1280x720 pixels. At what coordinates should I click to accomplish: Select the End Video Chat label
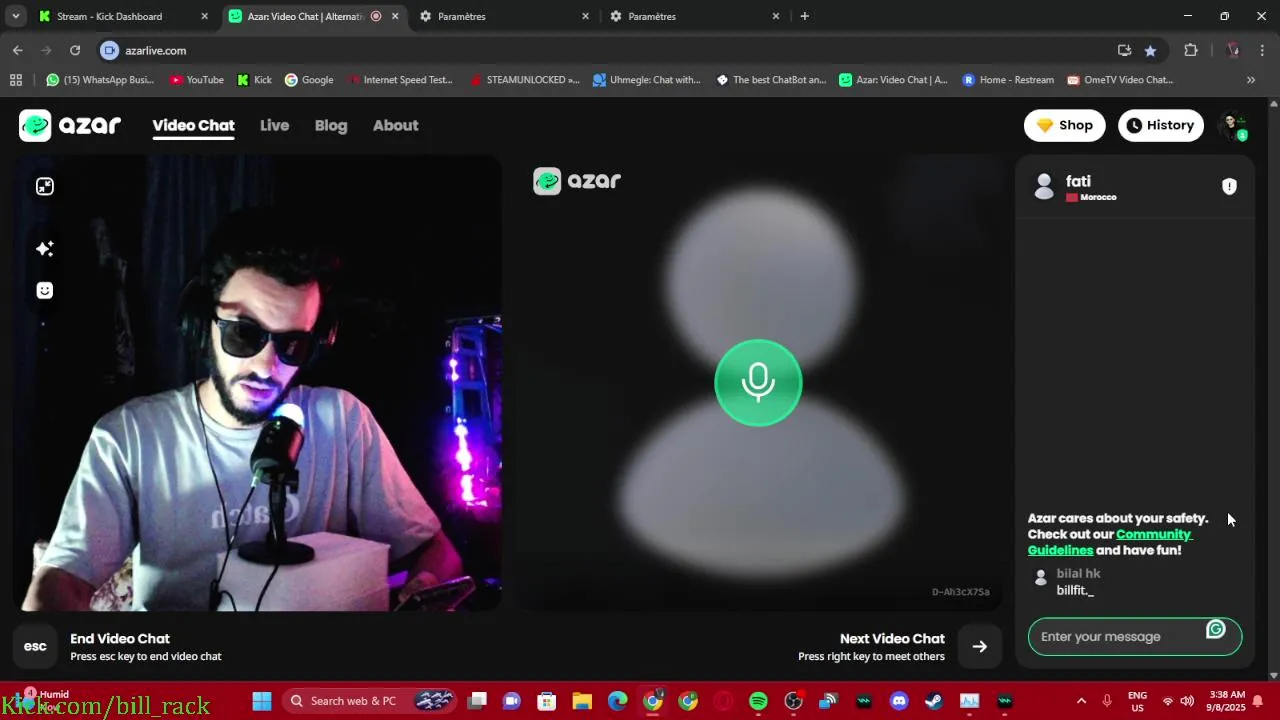pyautogui.click(x=120, y=638)
